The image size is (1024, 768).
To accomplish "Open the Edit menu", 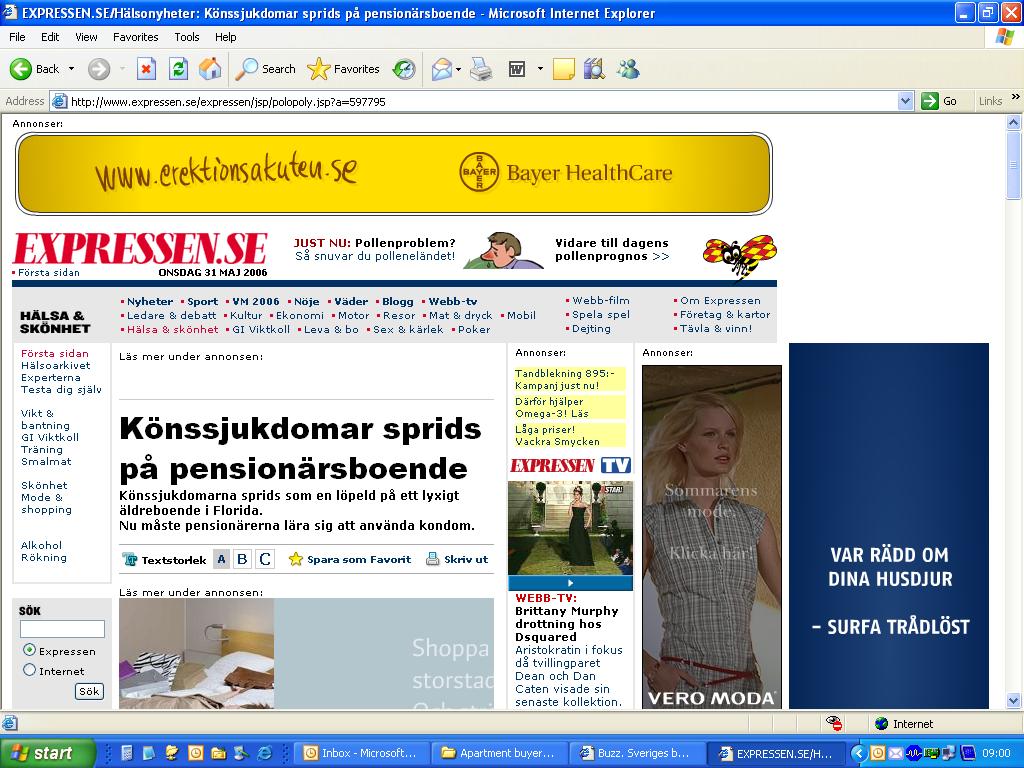I will point(50,37).
